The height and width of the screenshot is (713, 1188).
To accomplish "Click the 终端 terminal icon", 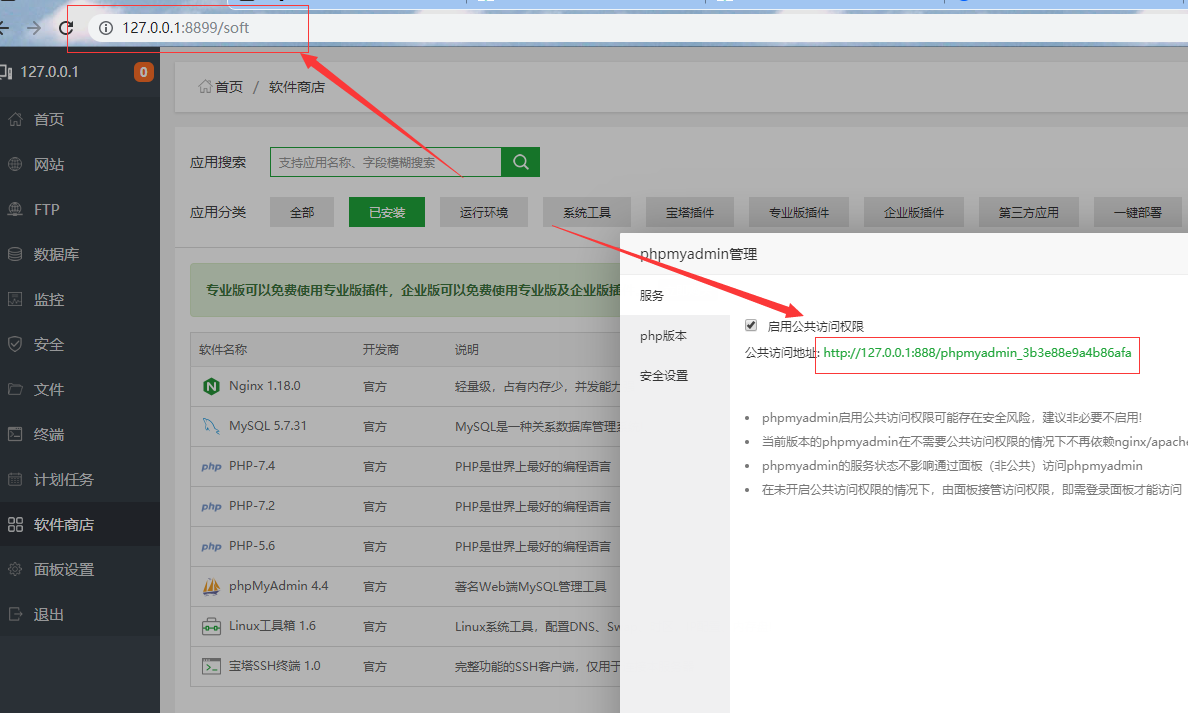I will (15, 434).
